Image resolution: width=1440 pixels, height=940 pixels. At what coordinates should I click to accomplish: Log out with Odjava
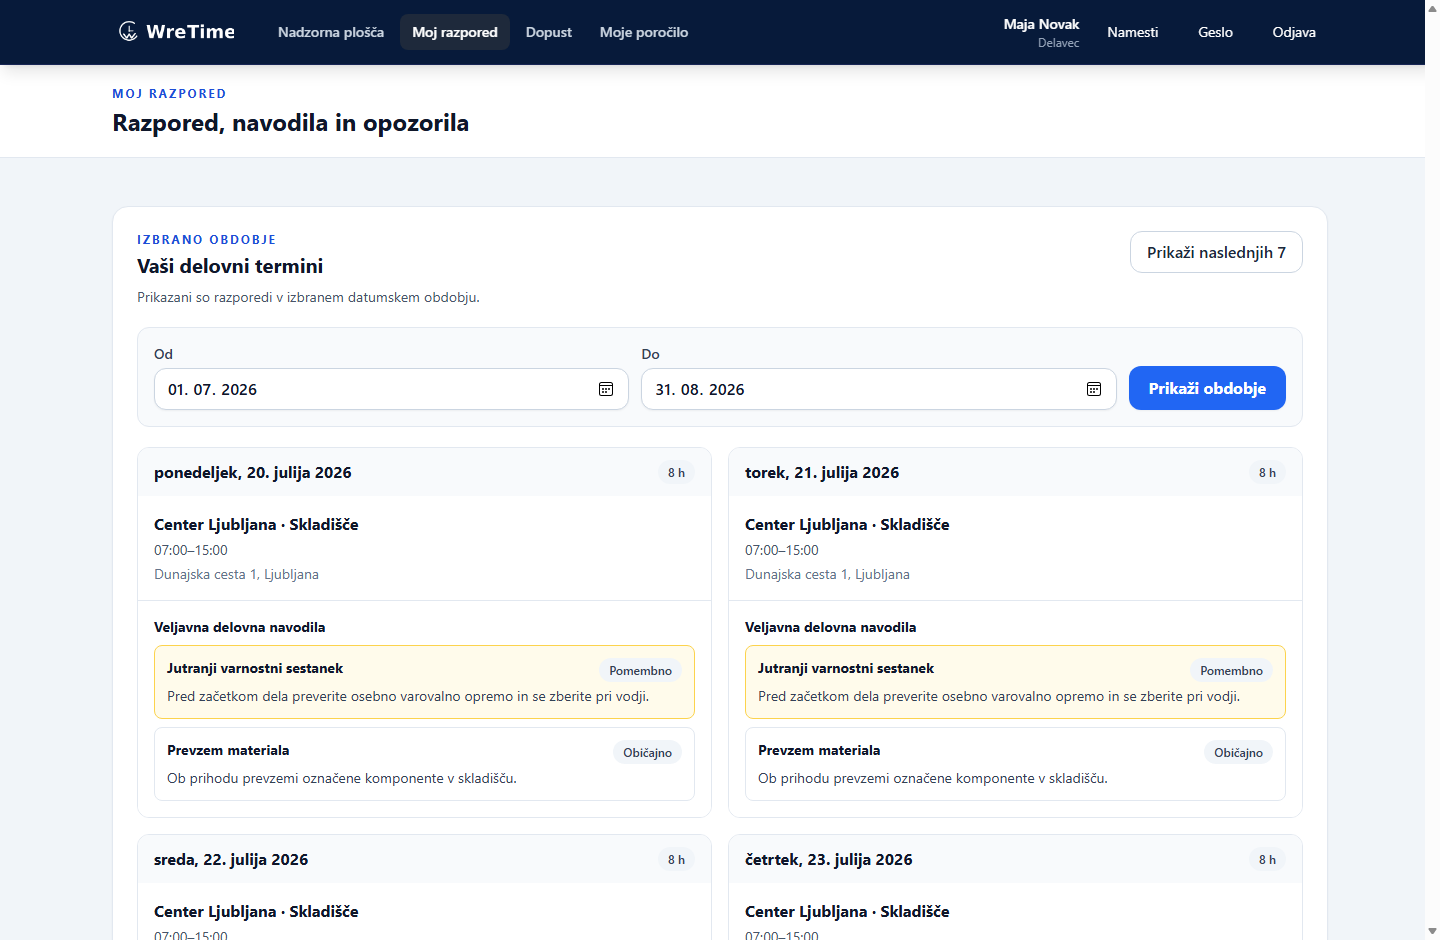(1294, 32)
